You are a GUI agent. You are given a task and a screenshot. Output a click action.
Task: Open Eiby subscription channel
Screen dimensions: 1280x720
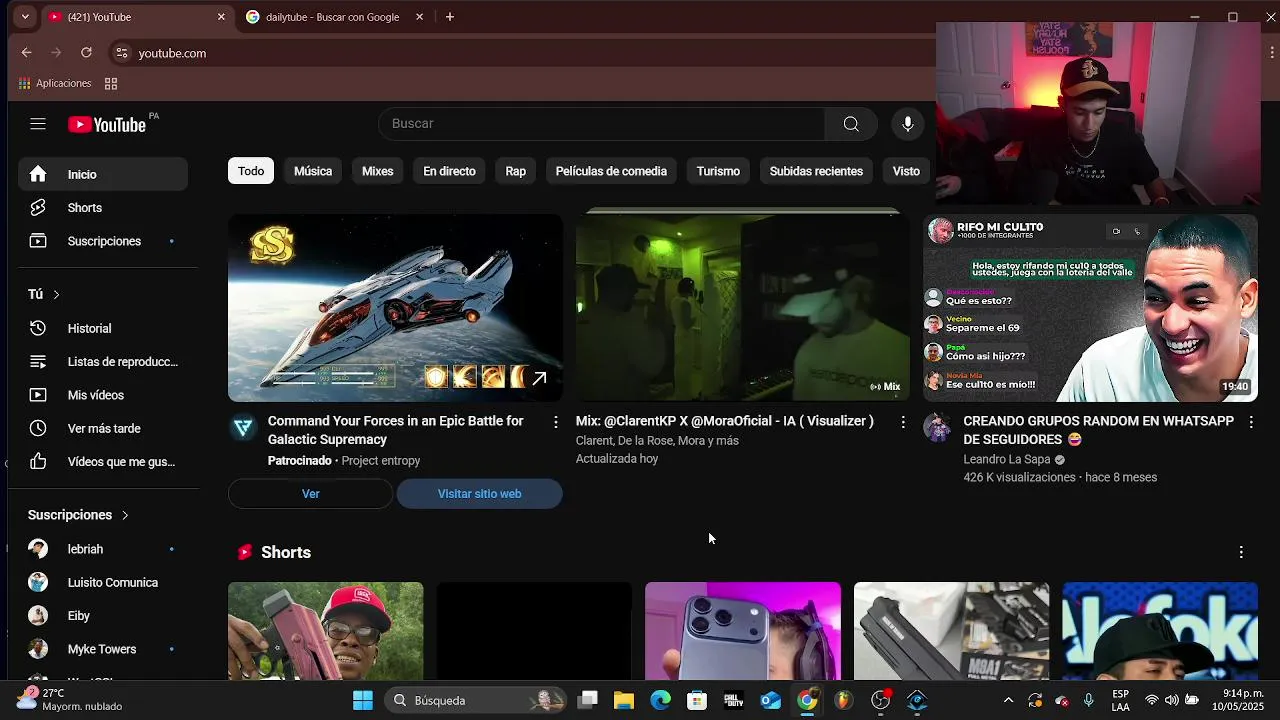pyautogui.click(x=103, y=616)
